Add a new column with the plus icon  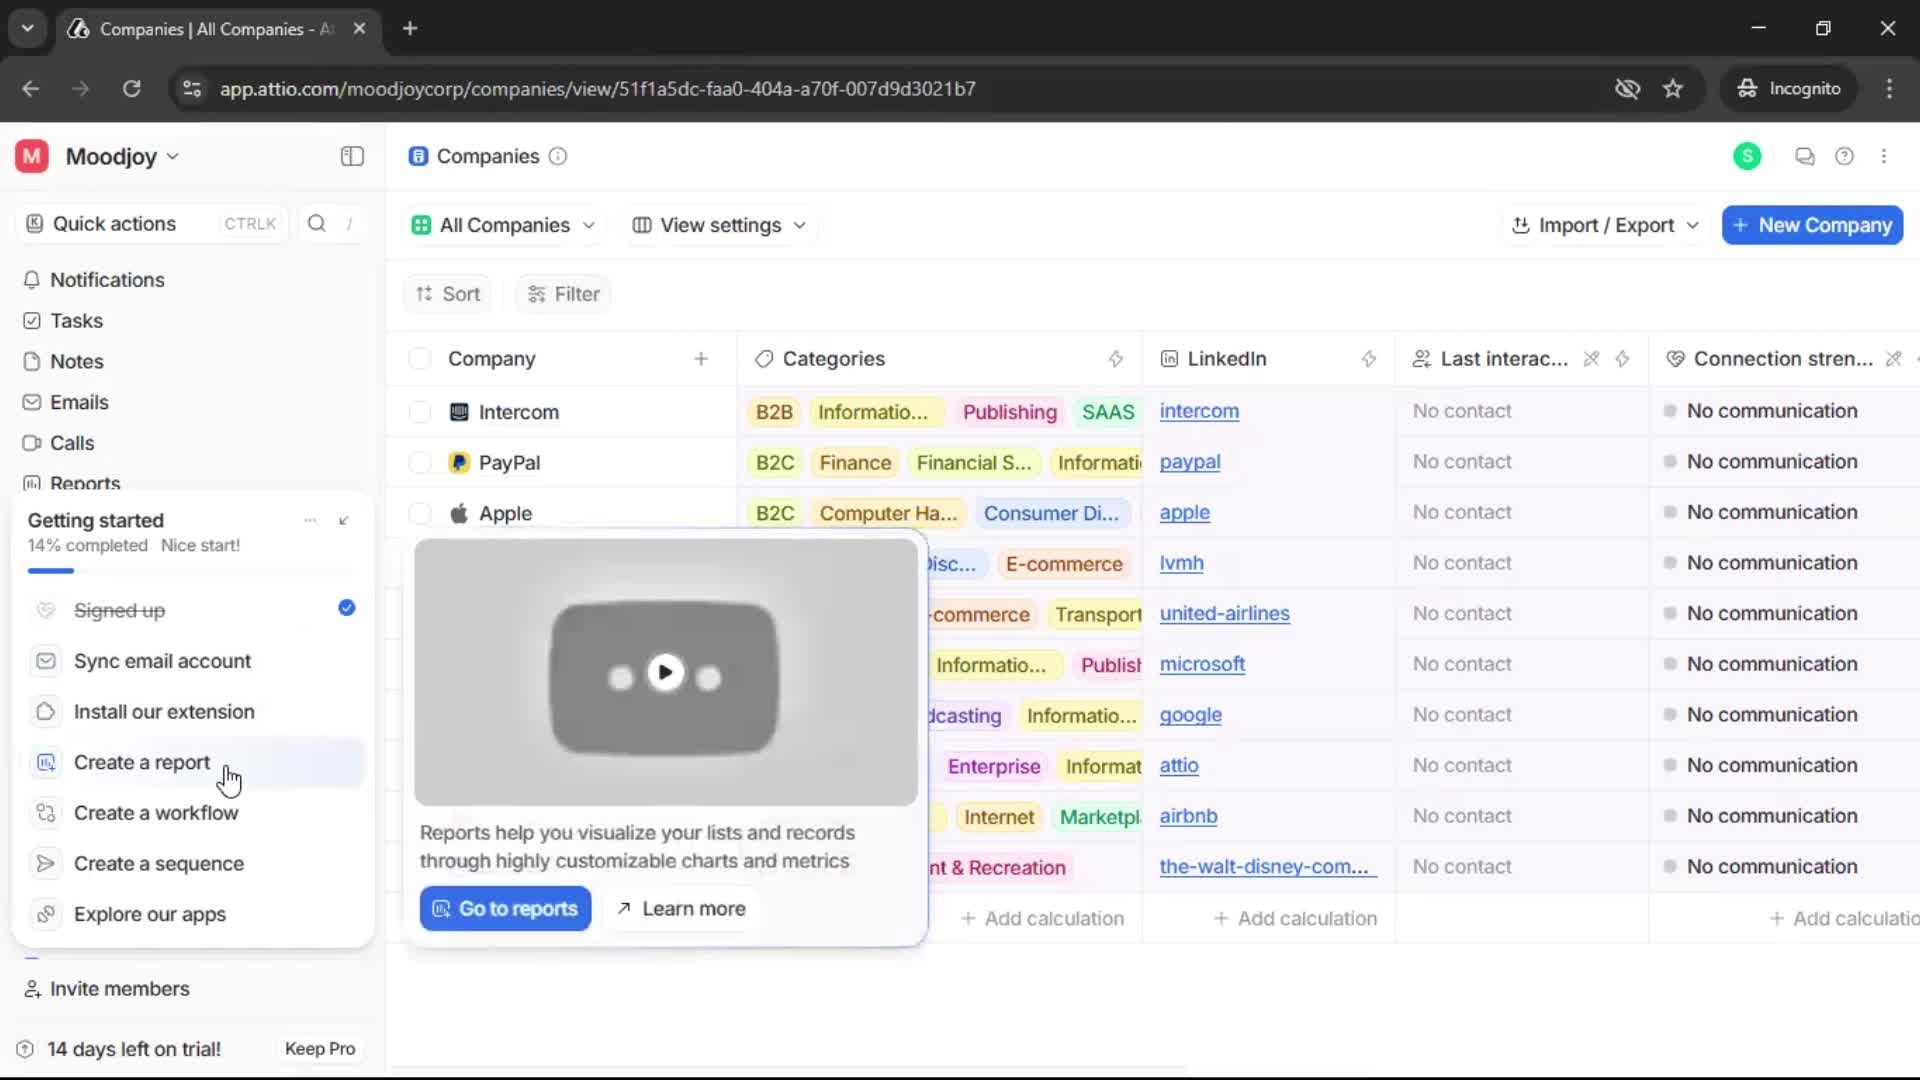(702, 358)
